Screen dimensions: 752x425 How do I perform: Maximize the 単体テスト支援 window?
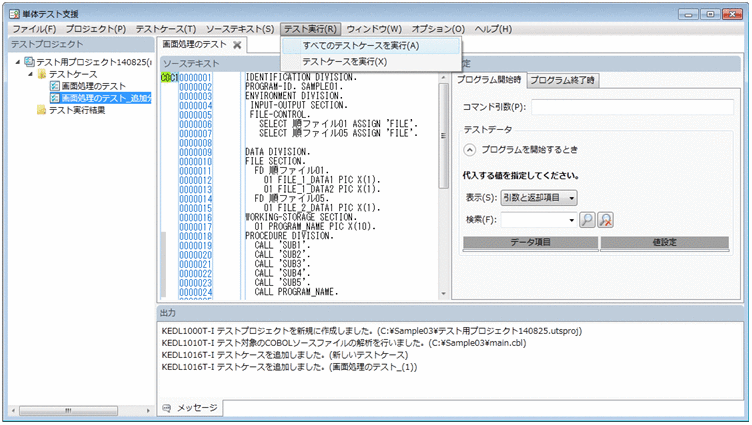tap(710, 14)
